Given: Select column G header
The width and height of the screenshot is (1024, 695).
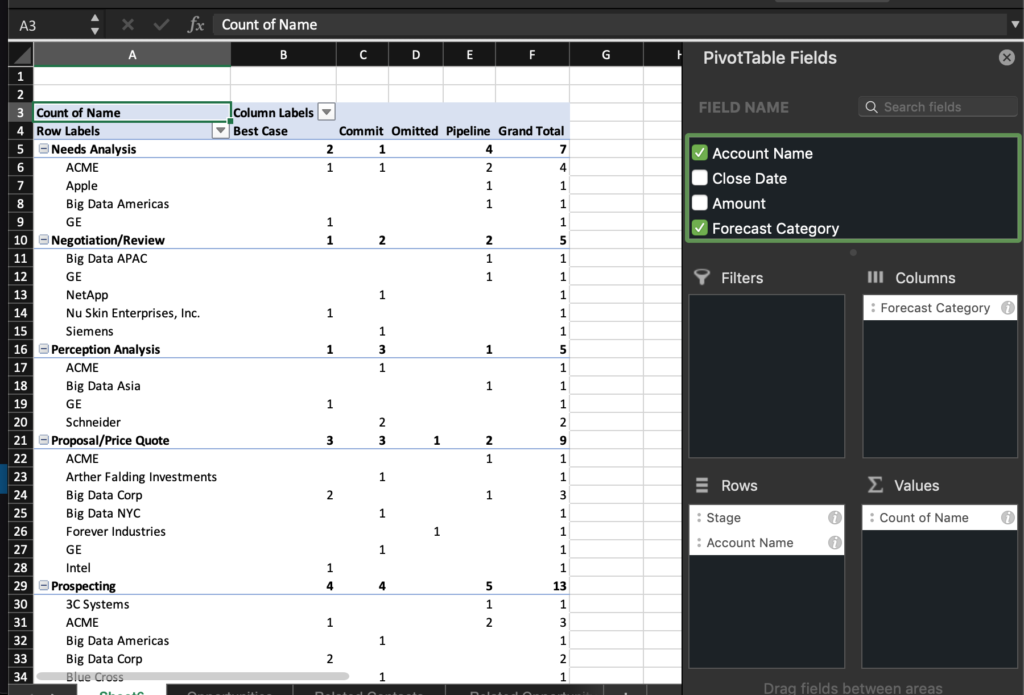Looking at the screenshot, I should [x=606, y=55].
